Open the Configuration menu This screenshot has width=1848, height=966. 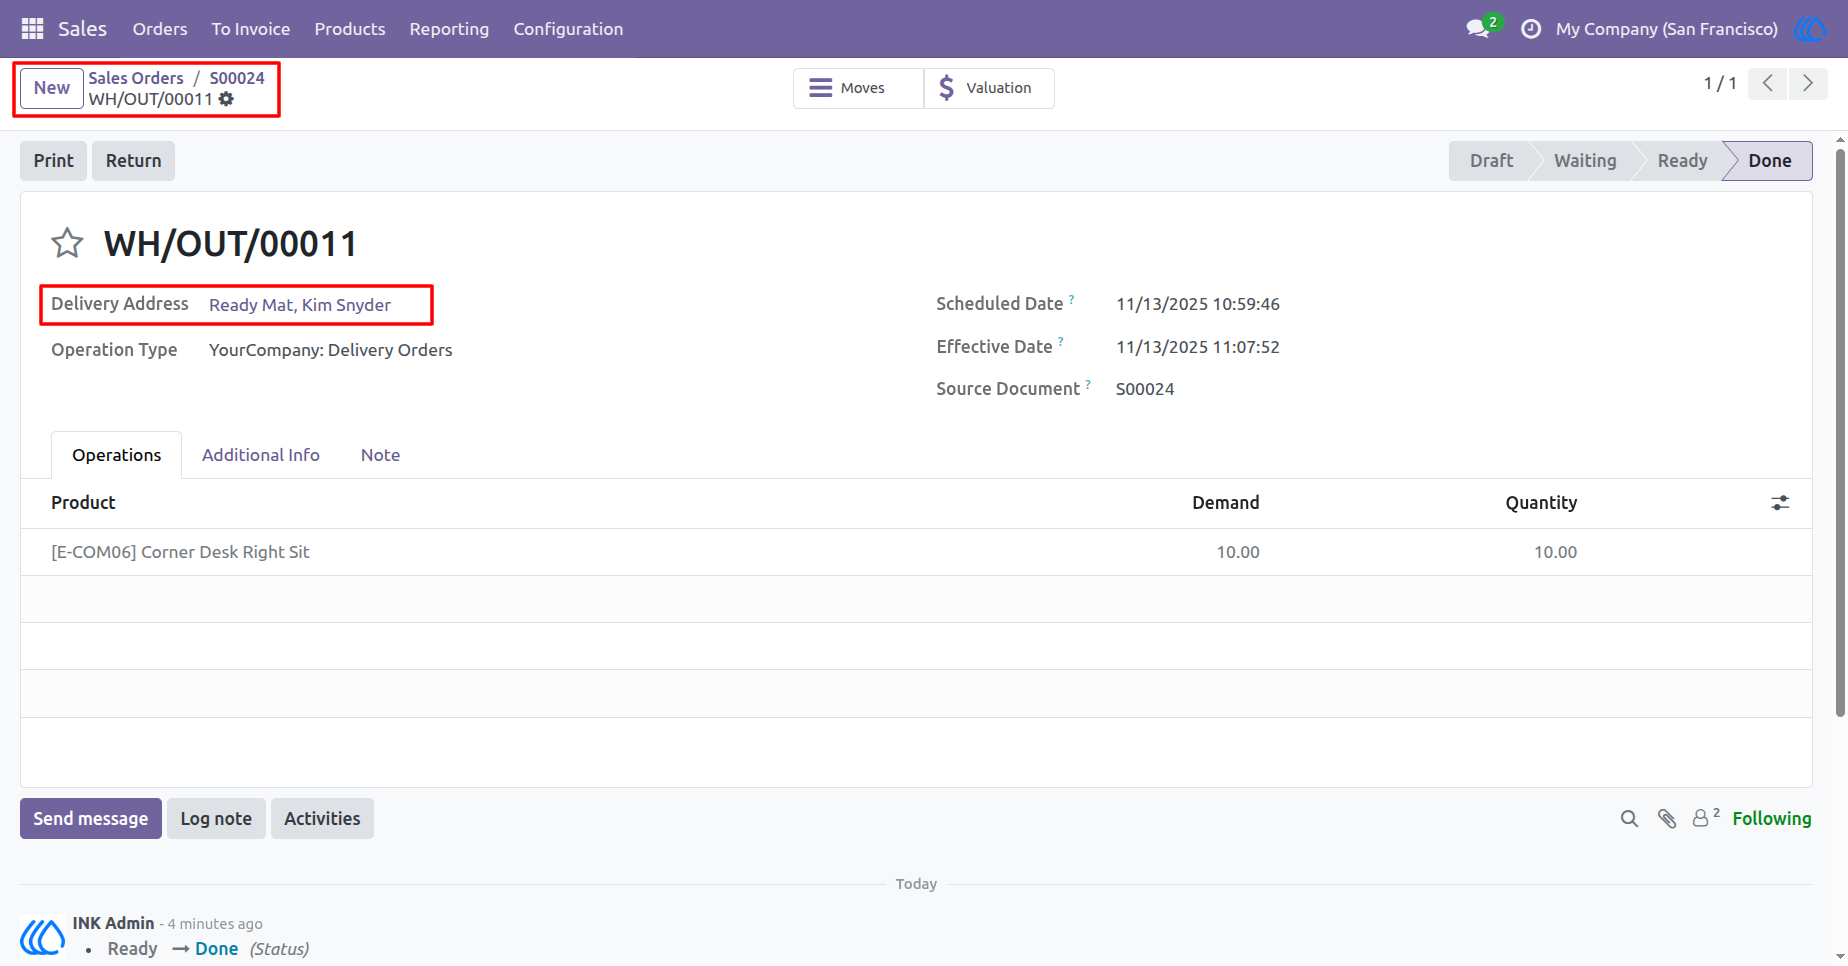(568, 29)
